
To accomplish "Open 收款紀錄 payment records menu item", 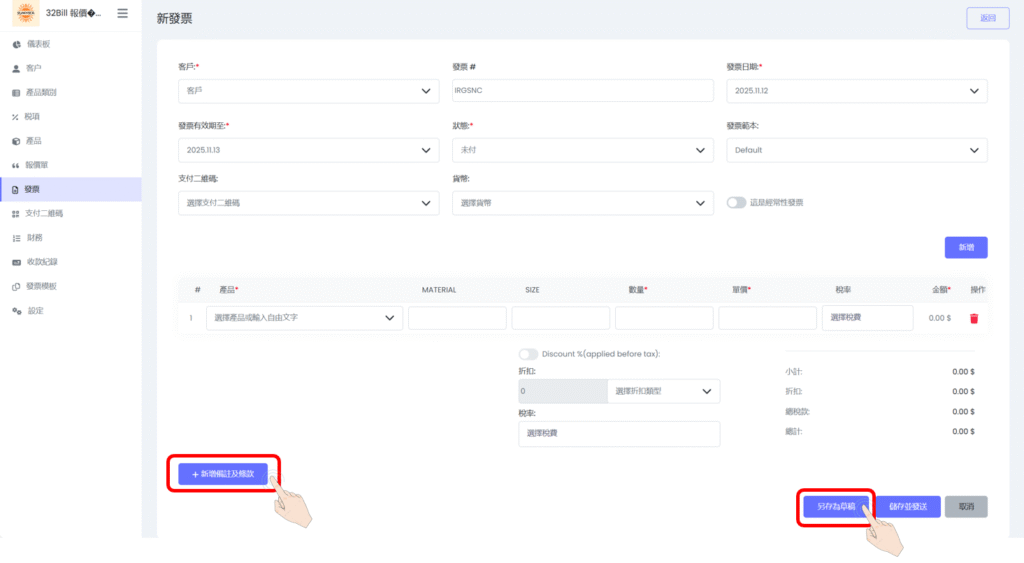I will (41, 262).
